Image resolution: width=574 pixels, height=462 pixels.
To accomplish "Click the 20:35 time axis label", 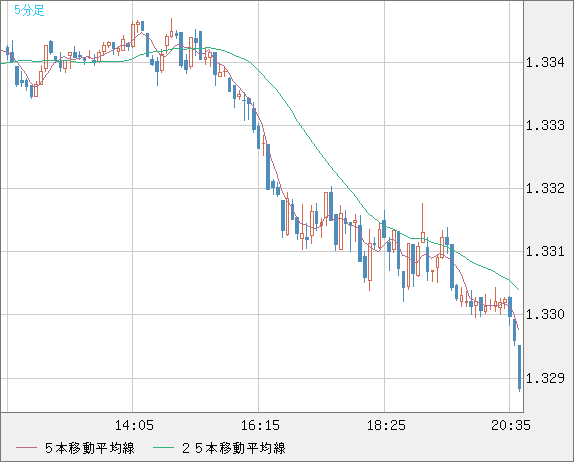I will 511,425.
